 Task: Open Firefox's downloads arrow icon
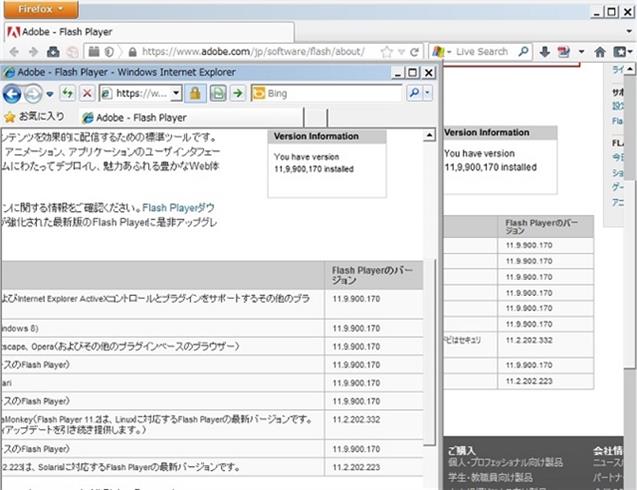[545, 52]
